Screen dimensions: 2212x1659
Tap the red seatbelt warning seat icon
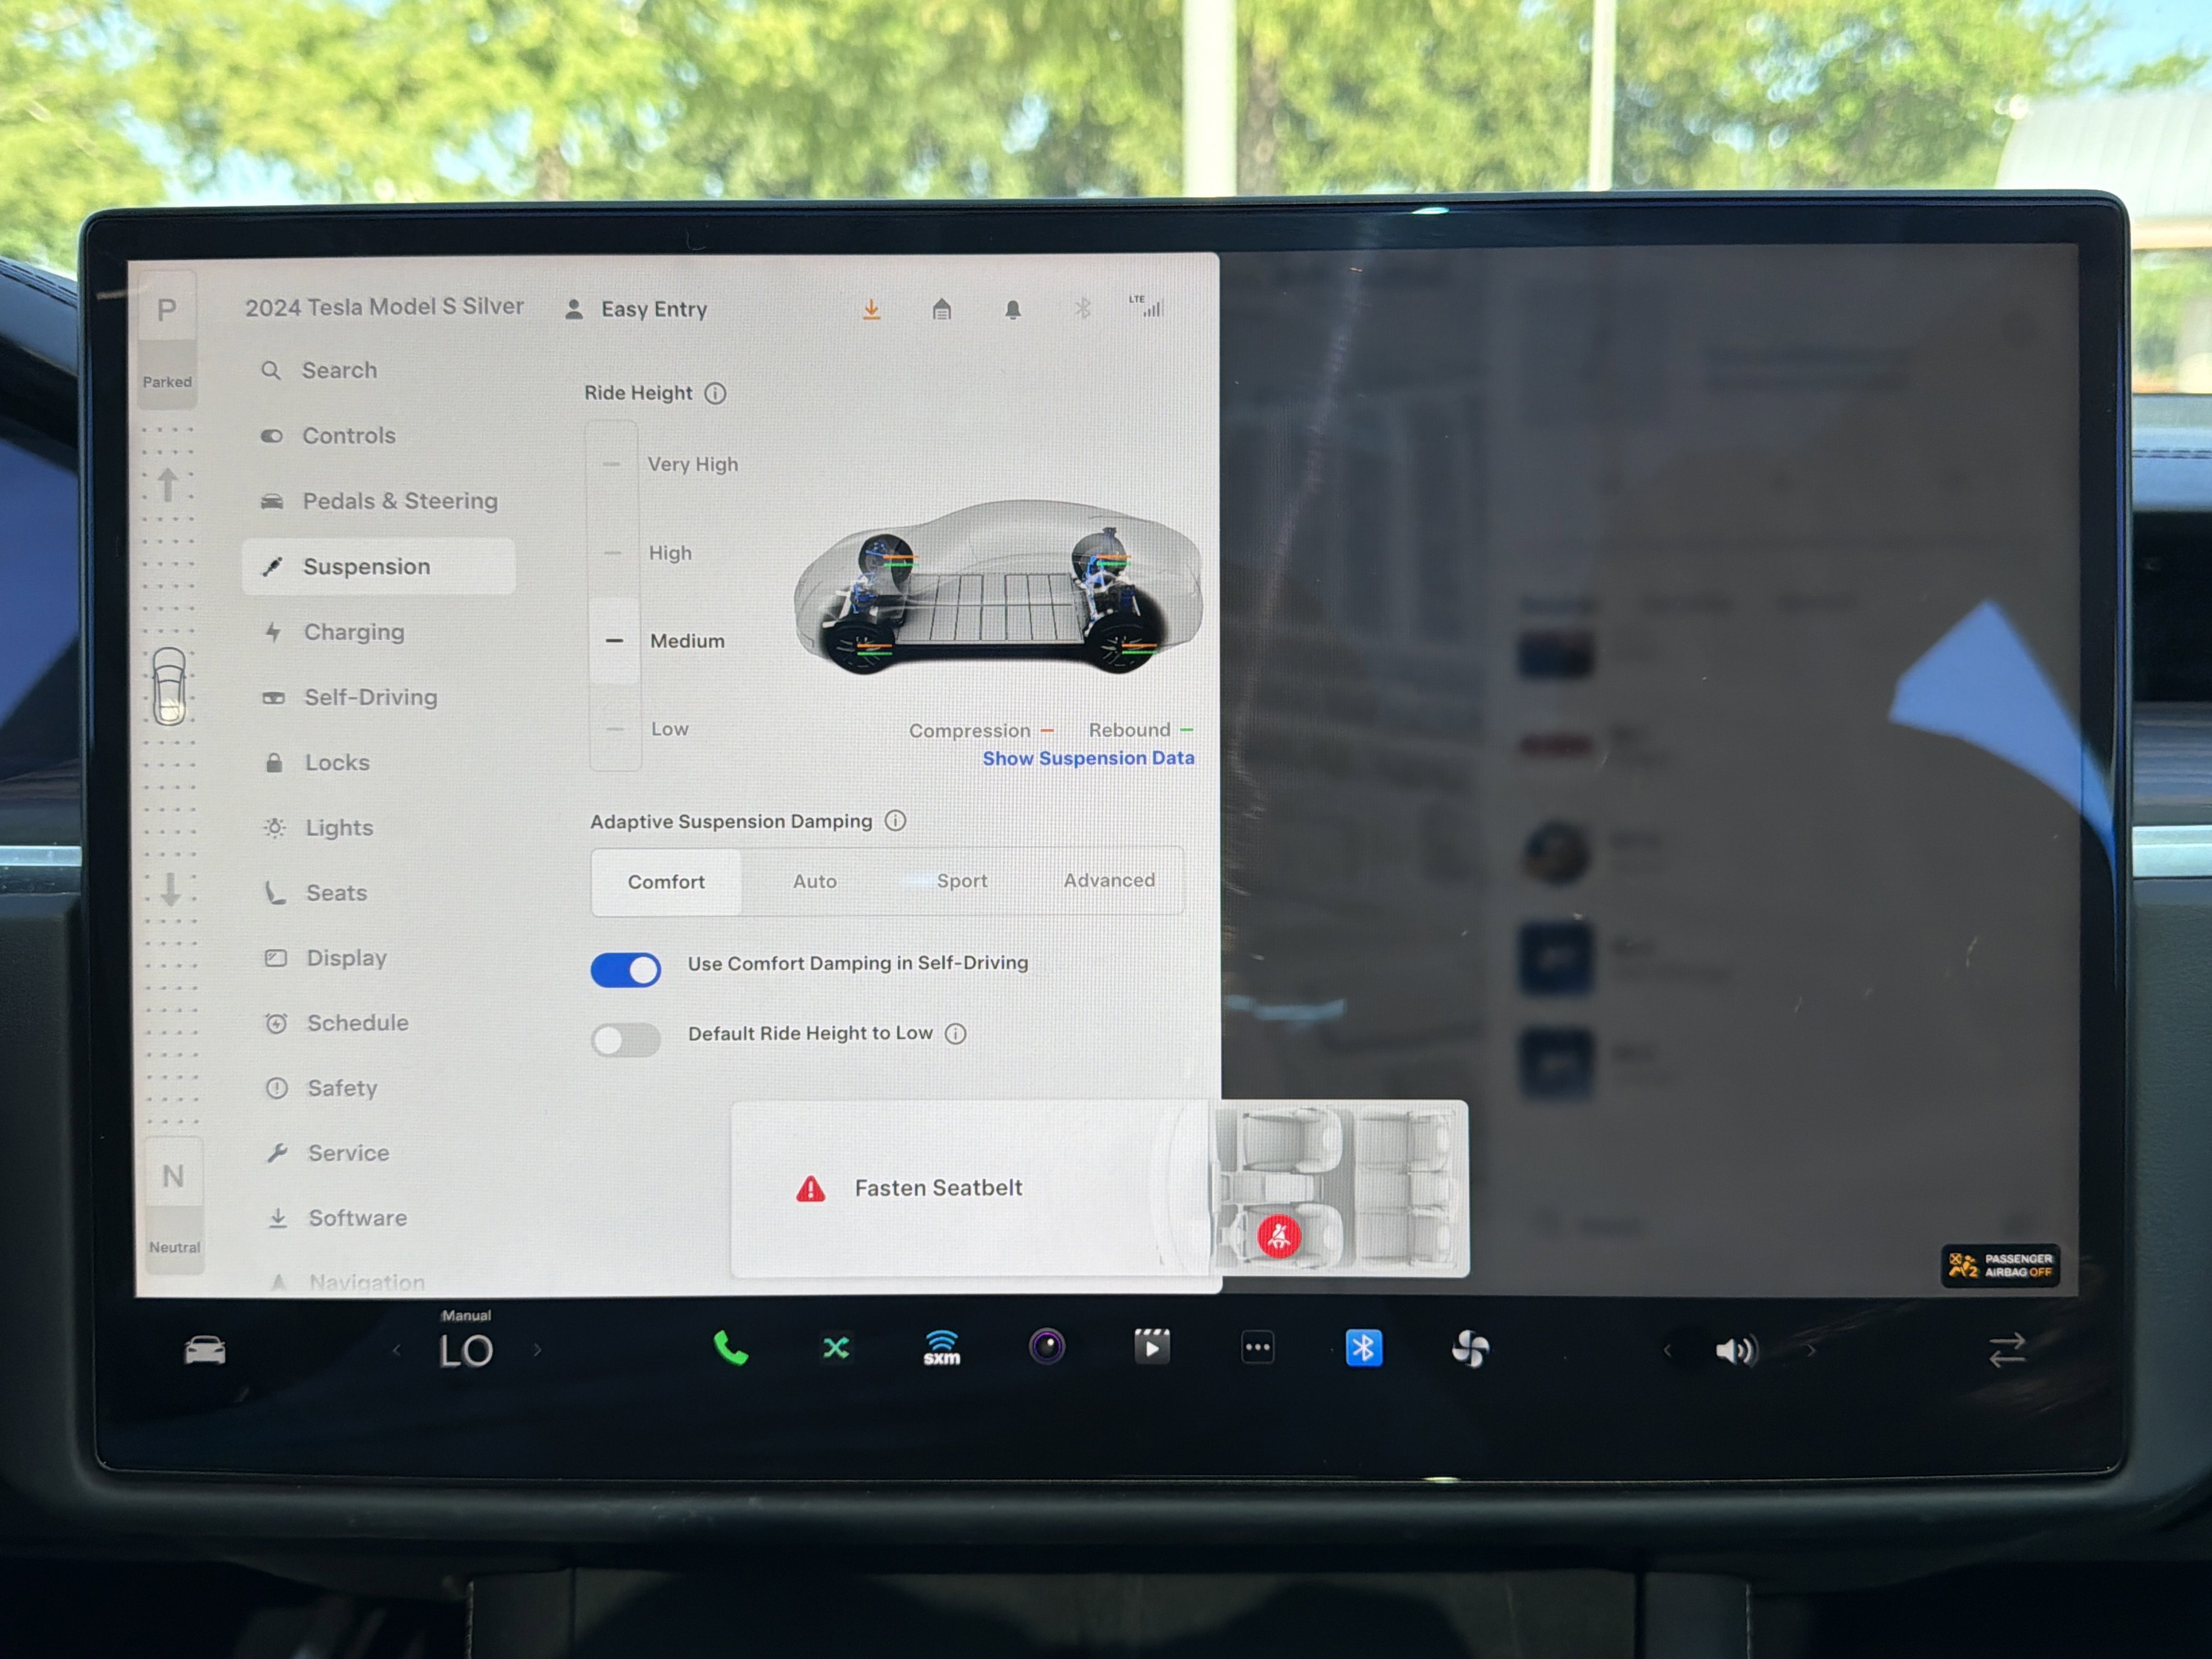click(x=1279, y=1237)
